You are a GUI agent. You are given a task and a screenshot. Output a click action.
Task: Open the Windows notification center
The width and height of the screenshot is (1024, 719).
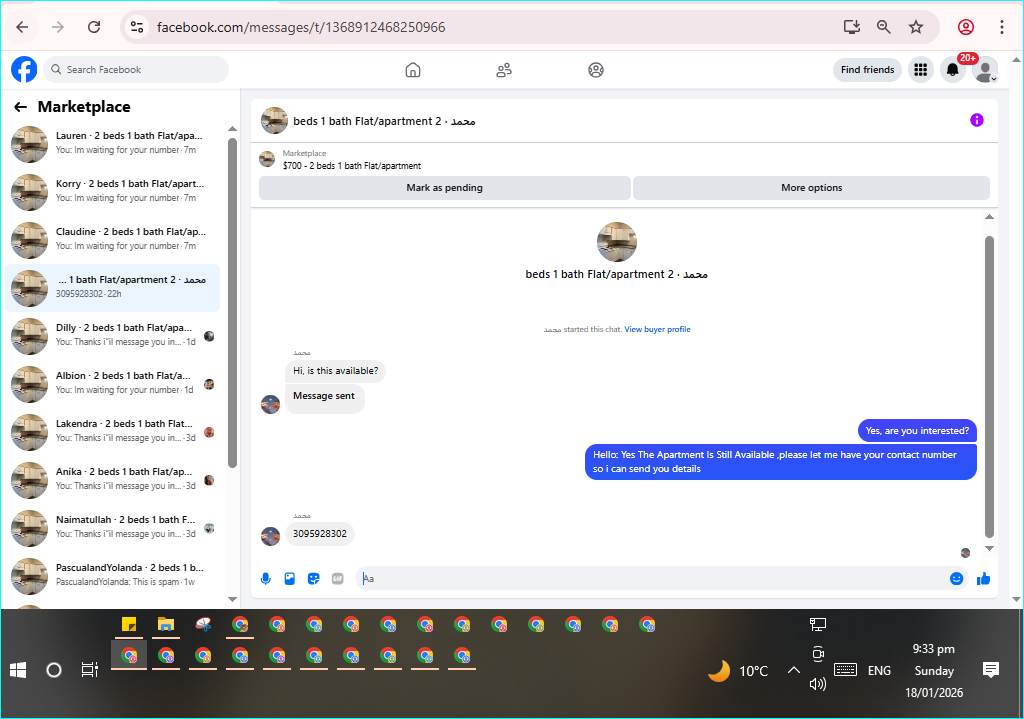(991, 670)
